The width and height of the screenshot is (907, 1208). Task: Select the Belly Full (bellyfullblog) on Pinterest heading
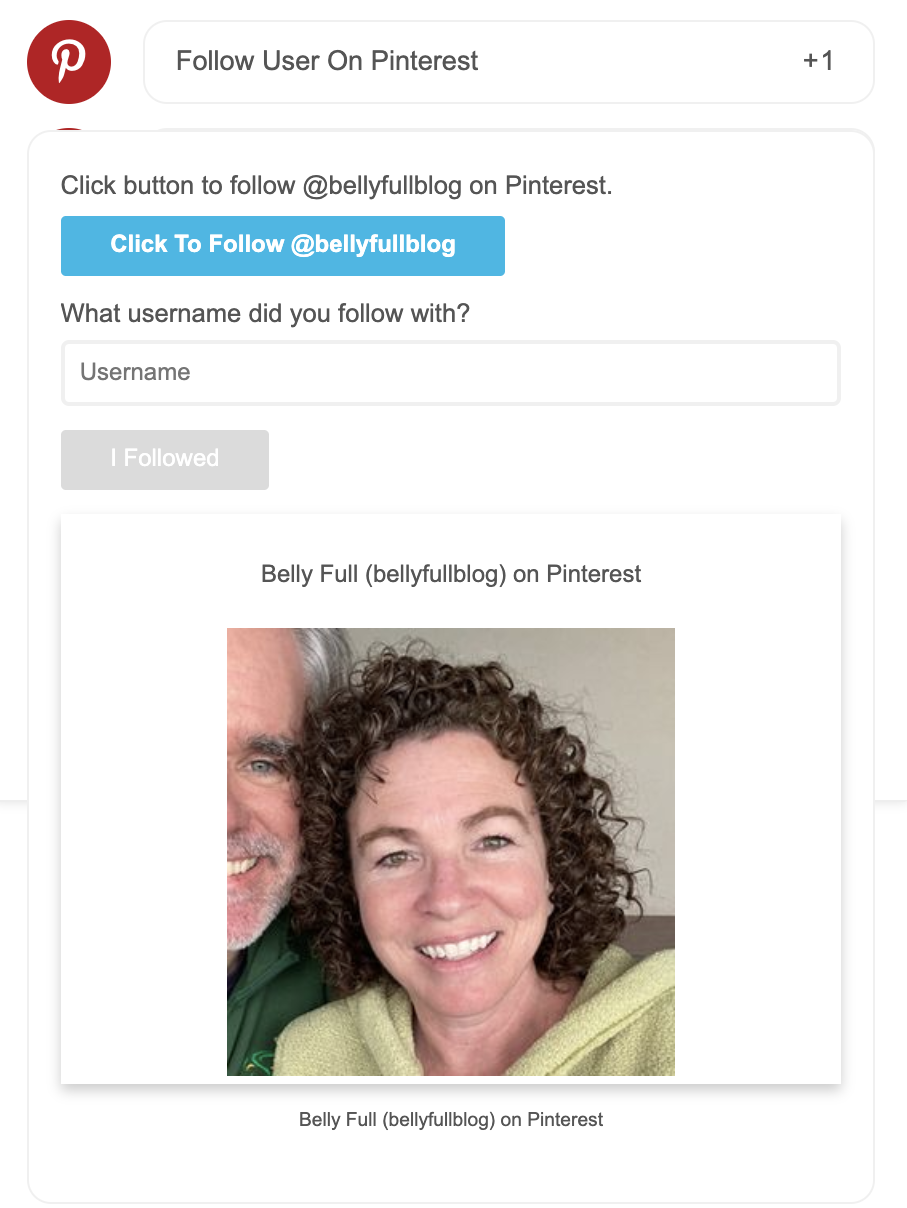[450, 574]
